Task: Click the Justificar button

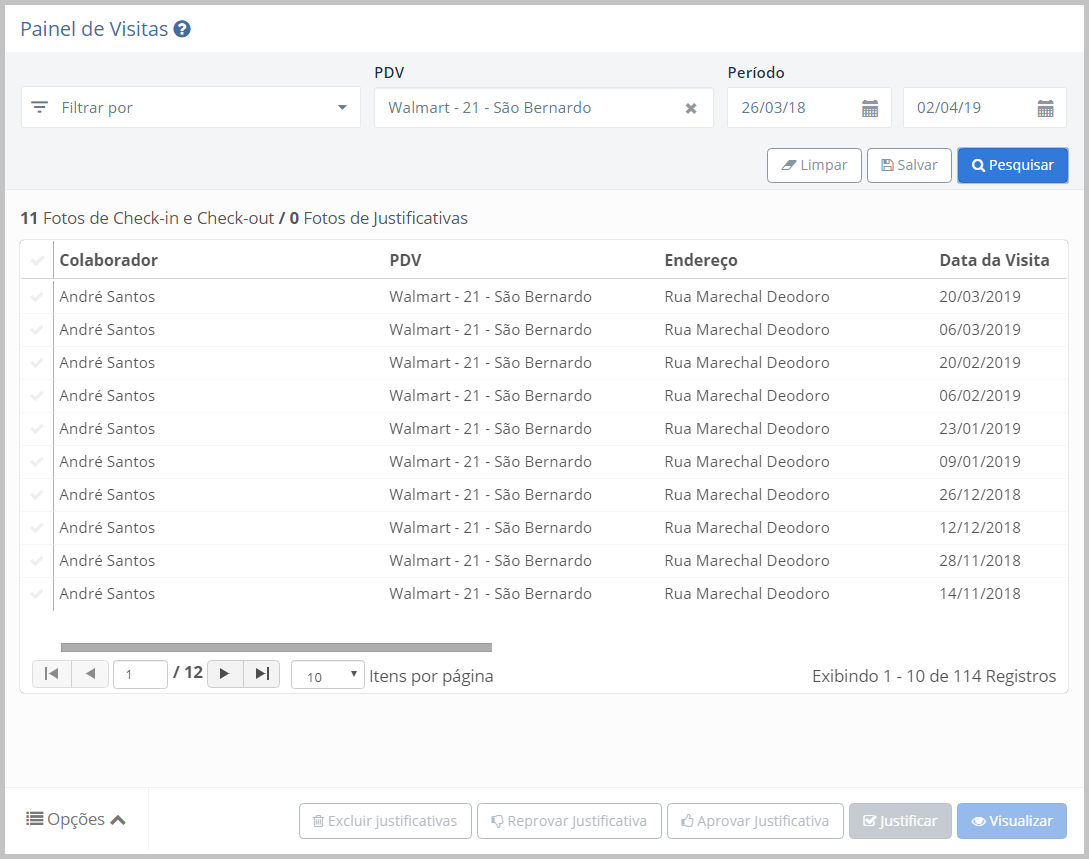Action: click(900, 821)
